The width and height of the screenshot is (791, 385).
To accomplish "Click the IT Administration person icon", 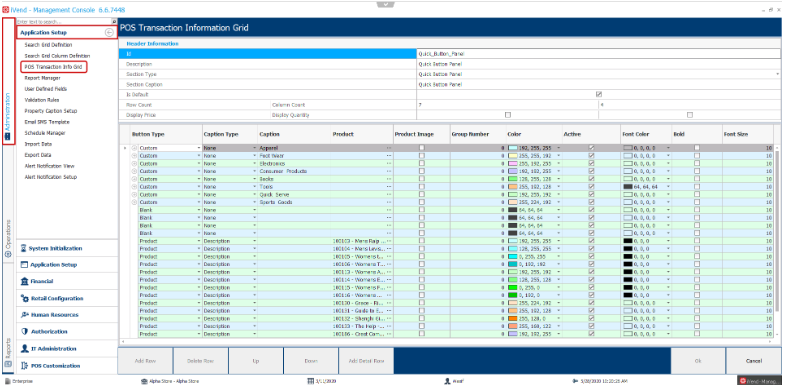I will [x=24, y=349].
